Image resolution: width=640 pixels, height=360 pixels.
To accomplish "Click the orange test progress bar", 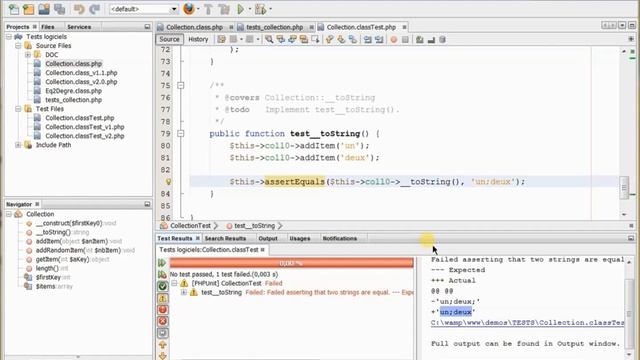I will (x=291, y=263).
